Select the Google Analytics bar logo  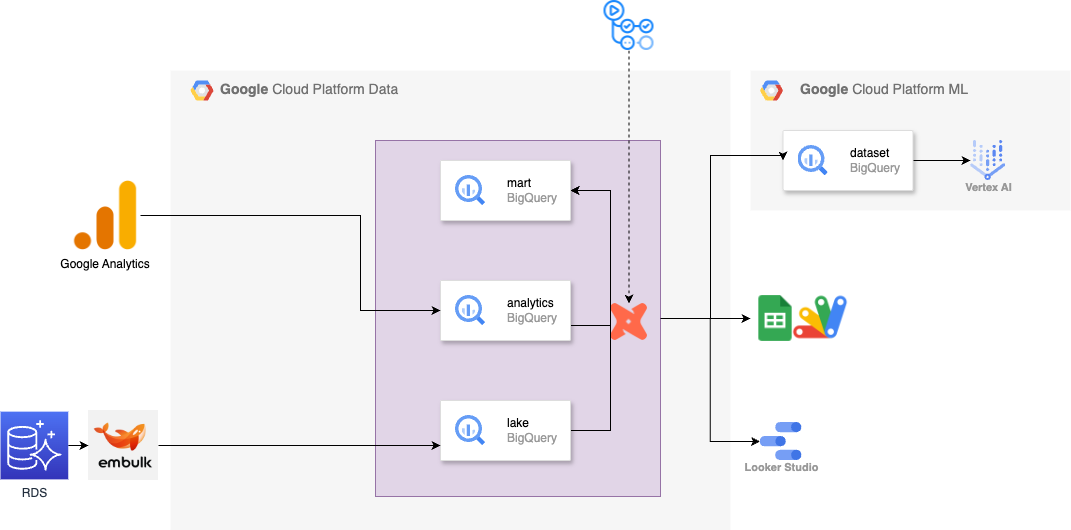pyautogui.click(x=105, y=214)
